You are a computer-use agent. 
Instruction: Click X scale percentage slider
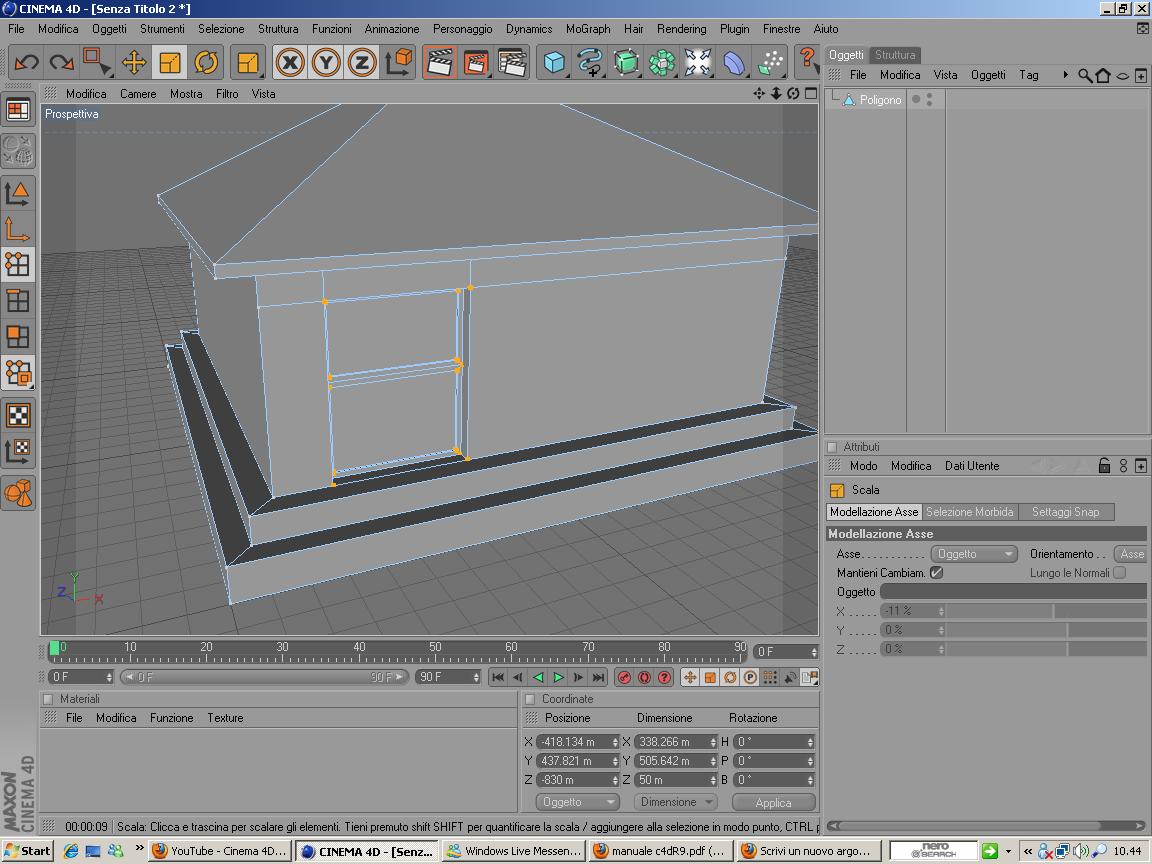(x=1046, y=611)
